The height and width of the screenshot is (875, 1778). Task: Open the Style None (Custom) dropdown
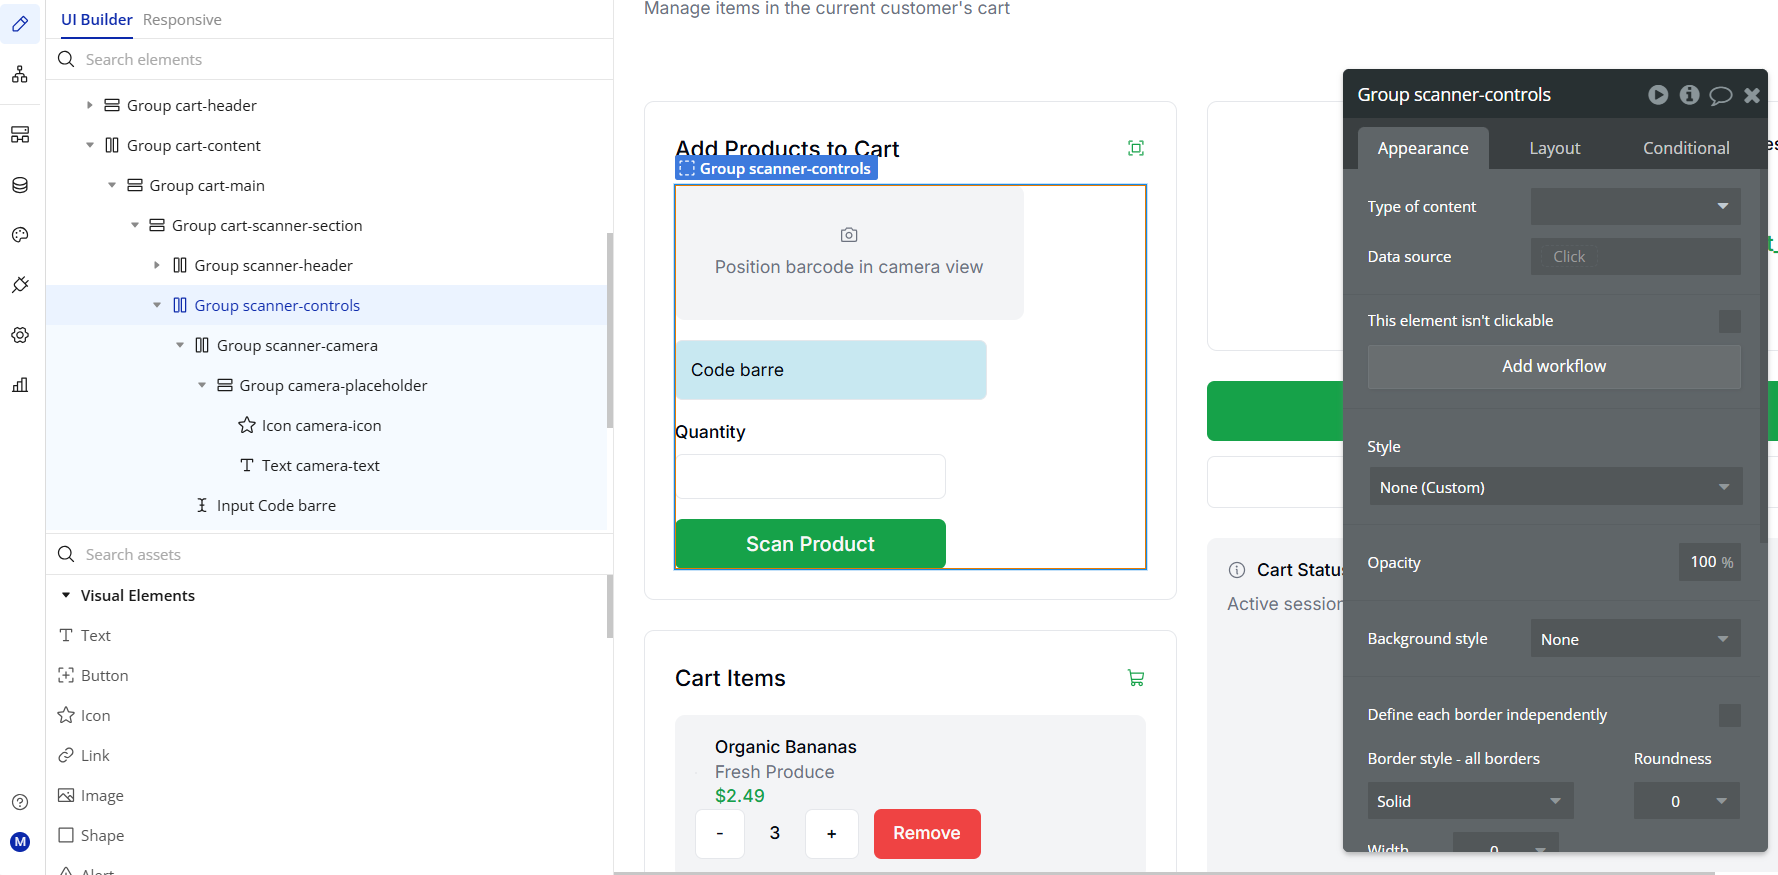(1555, 487)
